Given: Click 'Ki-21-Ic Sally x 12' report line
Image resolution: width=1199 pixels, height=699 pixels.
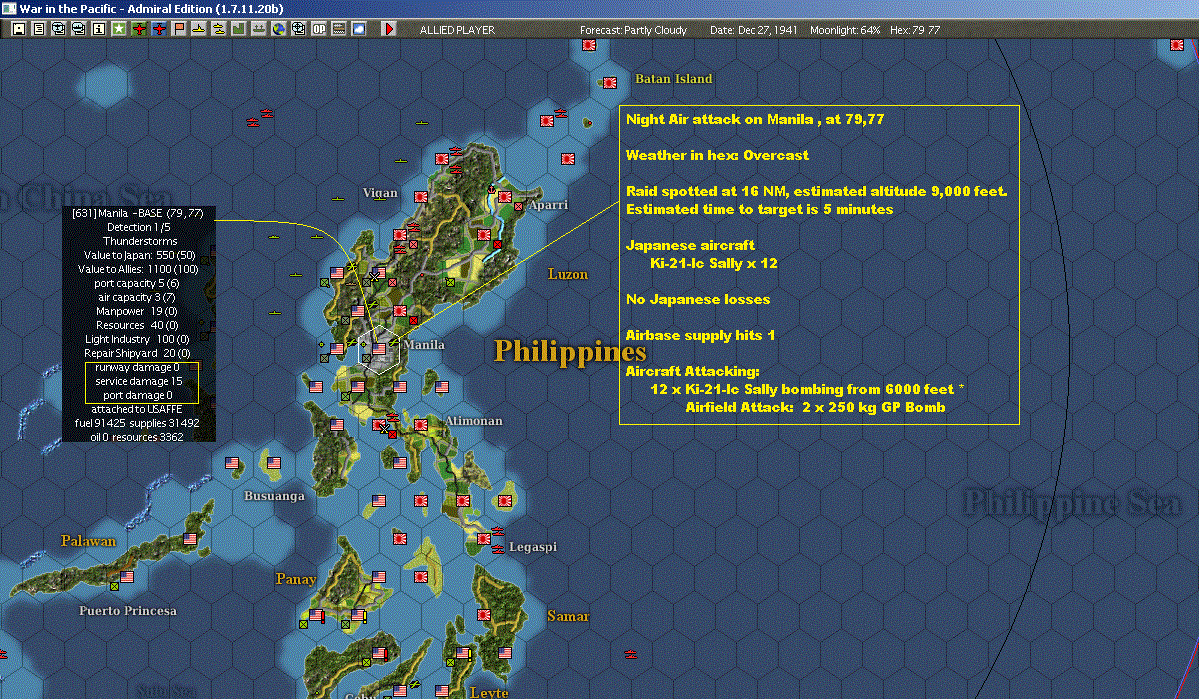Looking at the screenshot, I should 713,263.
